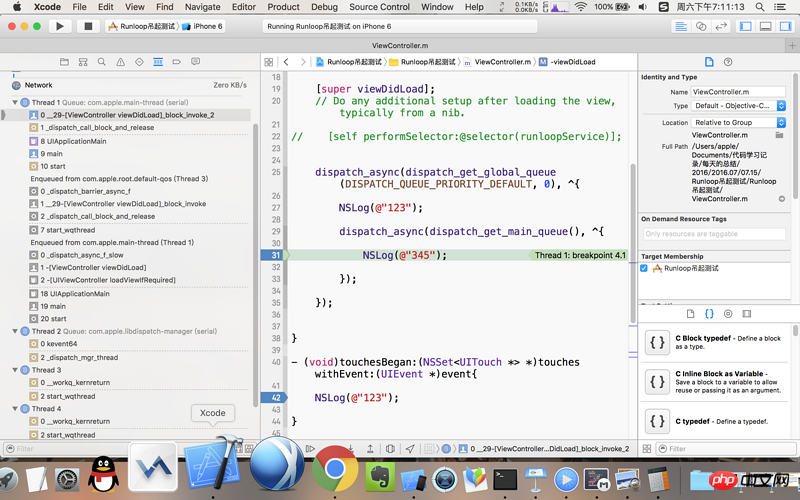This screenshot has width=800, height=500.
Task: Show the Code Snippet library braces icon
Action: [709, 314]
